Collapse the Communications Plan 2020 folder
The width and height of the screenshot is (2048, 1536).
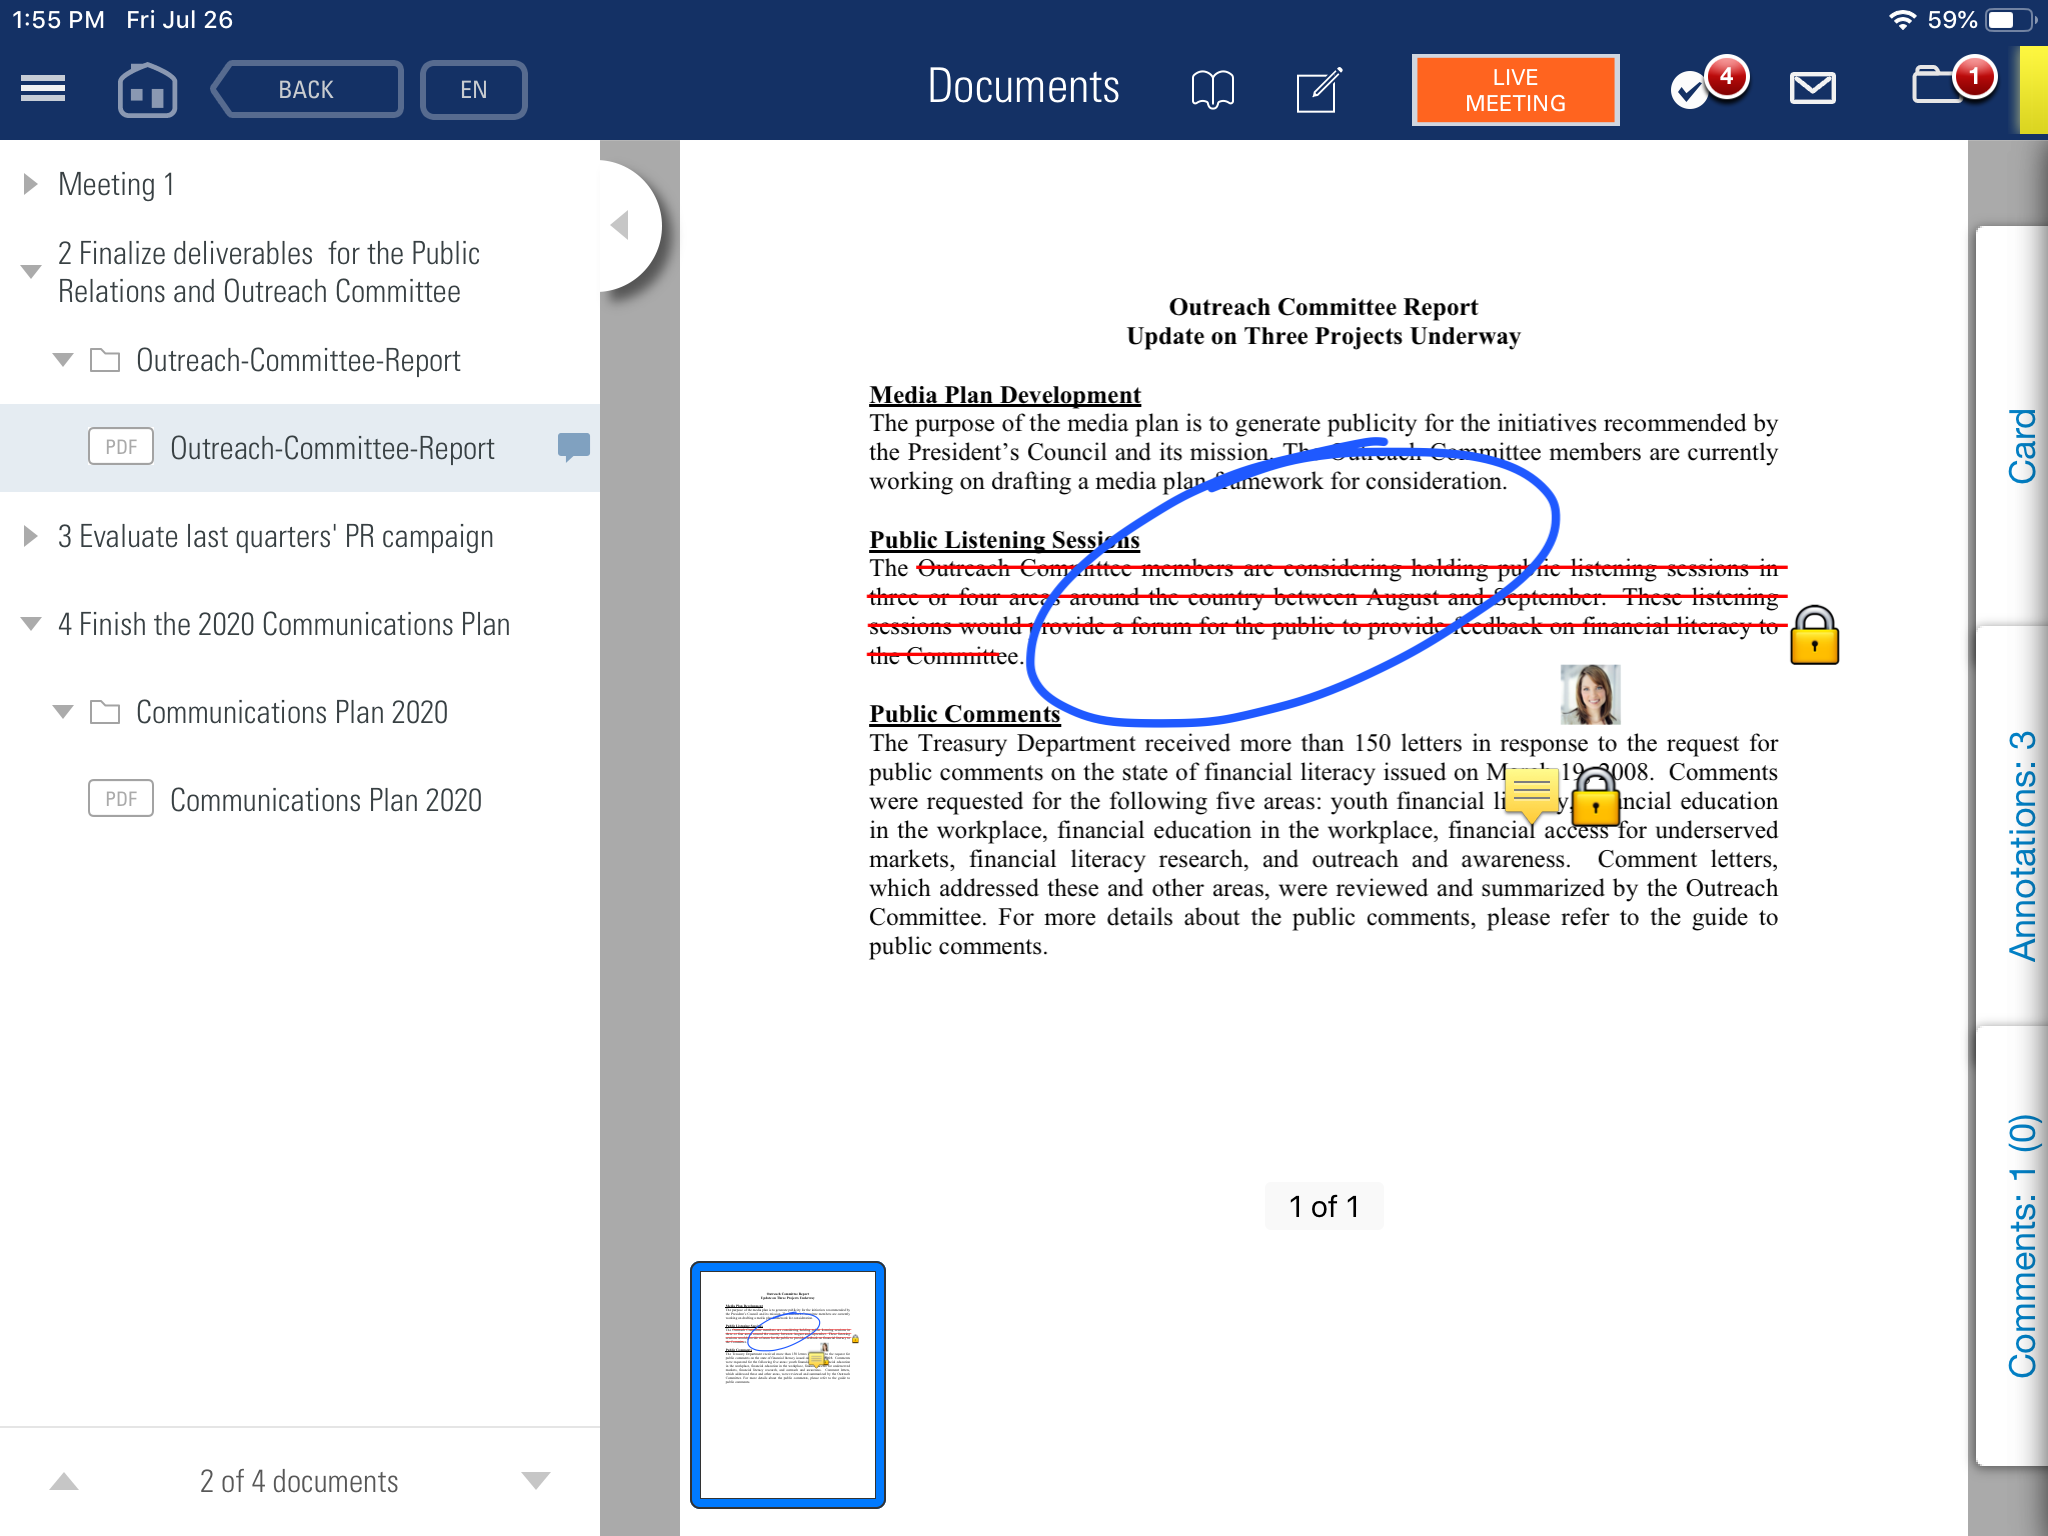click(x=63, y=712)
